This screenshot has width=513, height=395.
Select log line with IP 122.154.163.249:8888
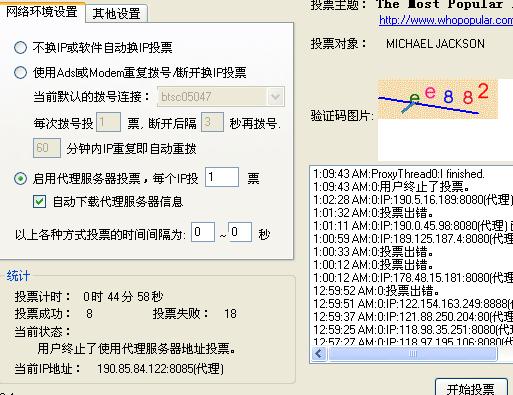pos(413,304)
